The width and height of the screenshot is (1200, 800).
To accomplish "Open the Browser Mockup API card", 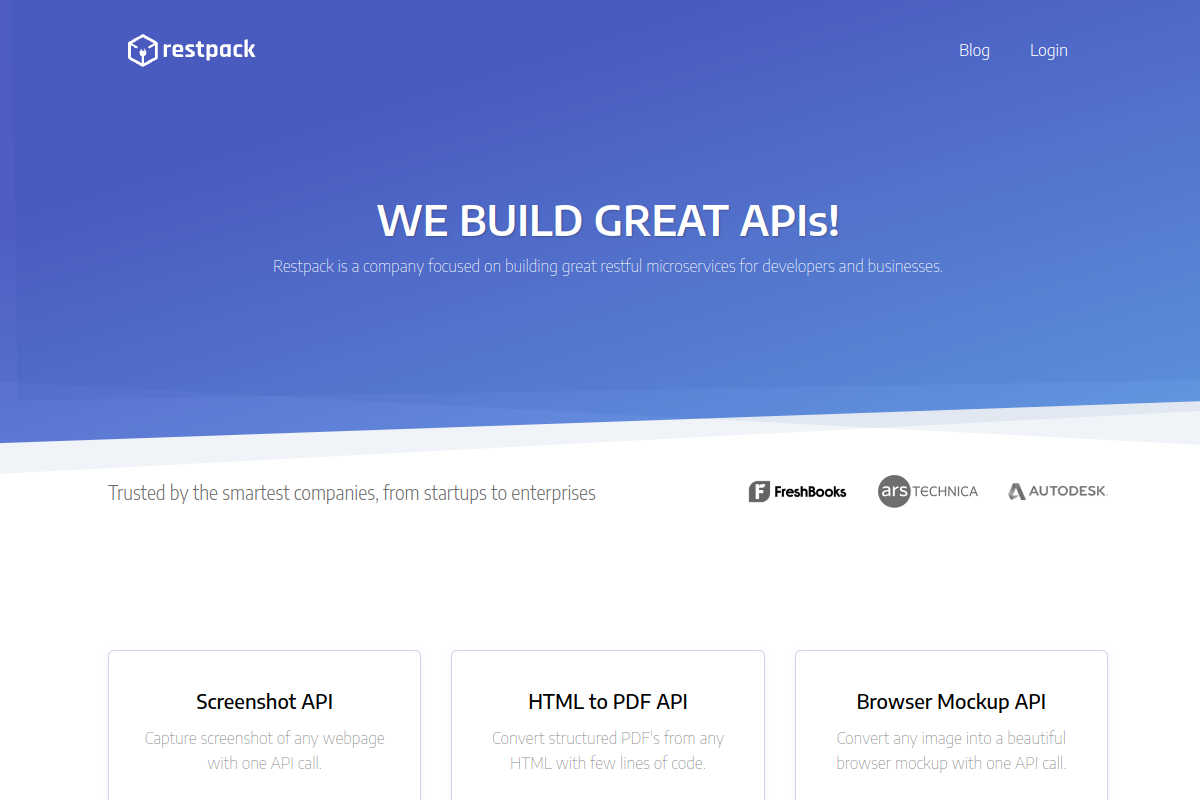I will (x=951, y=725).
